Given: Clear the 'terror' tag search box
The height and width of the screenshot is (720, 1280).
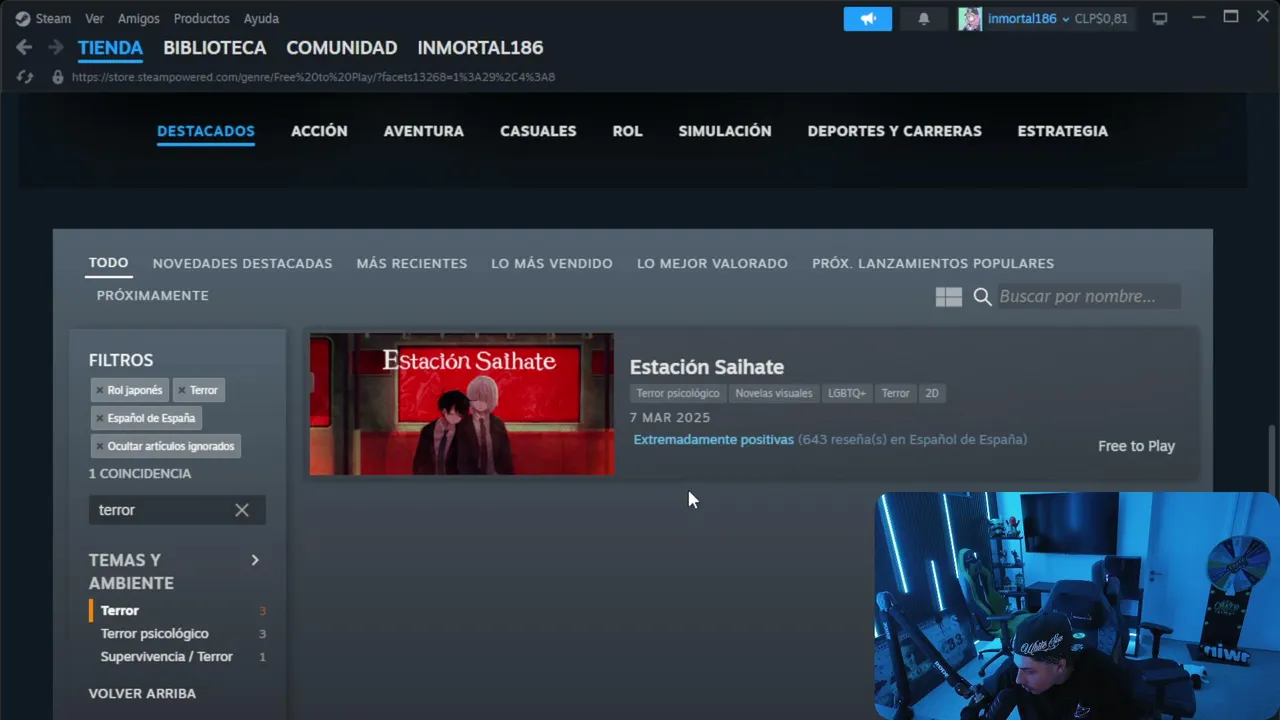Looking at the screenshot, I should pyautogui.click(x=242, y=510).
